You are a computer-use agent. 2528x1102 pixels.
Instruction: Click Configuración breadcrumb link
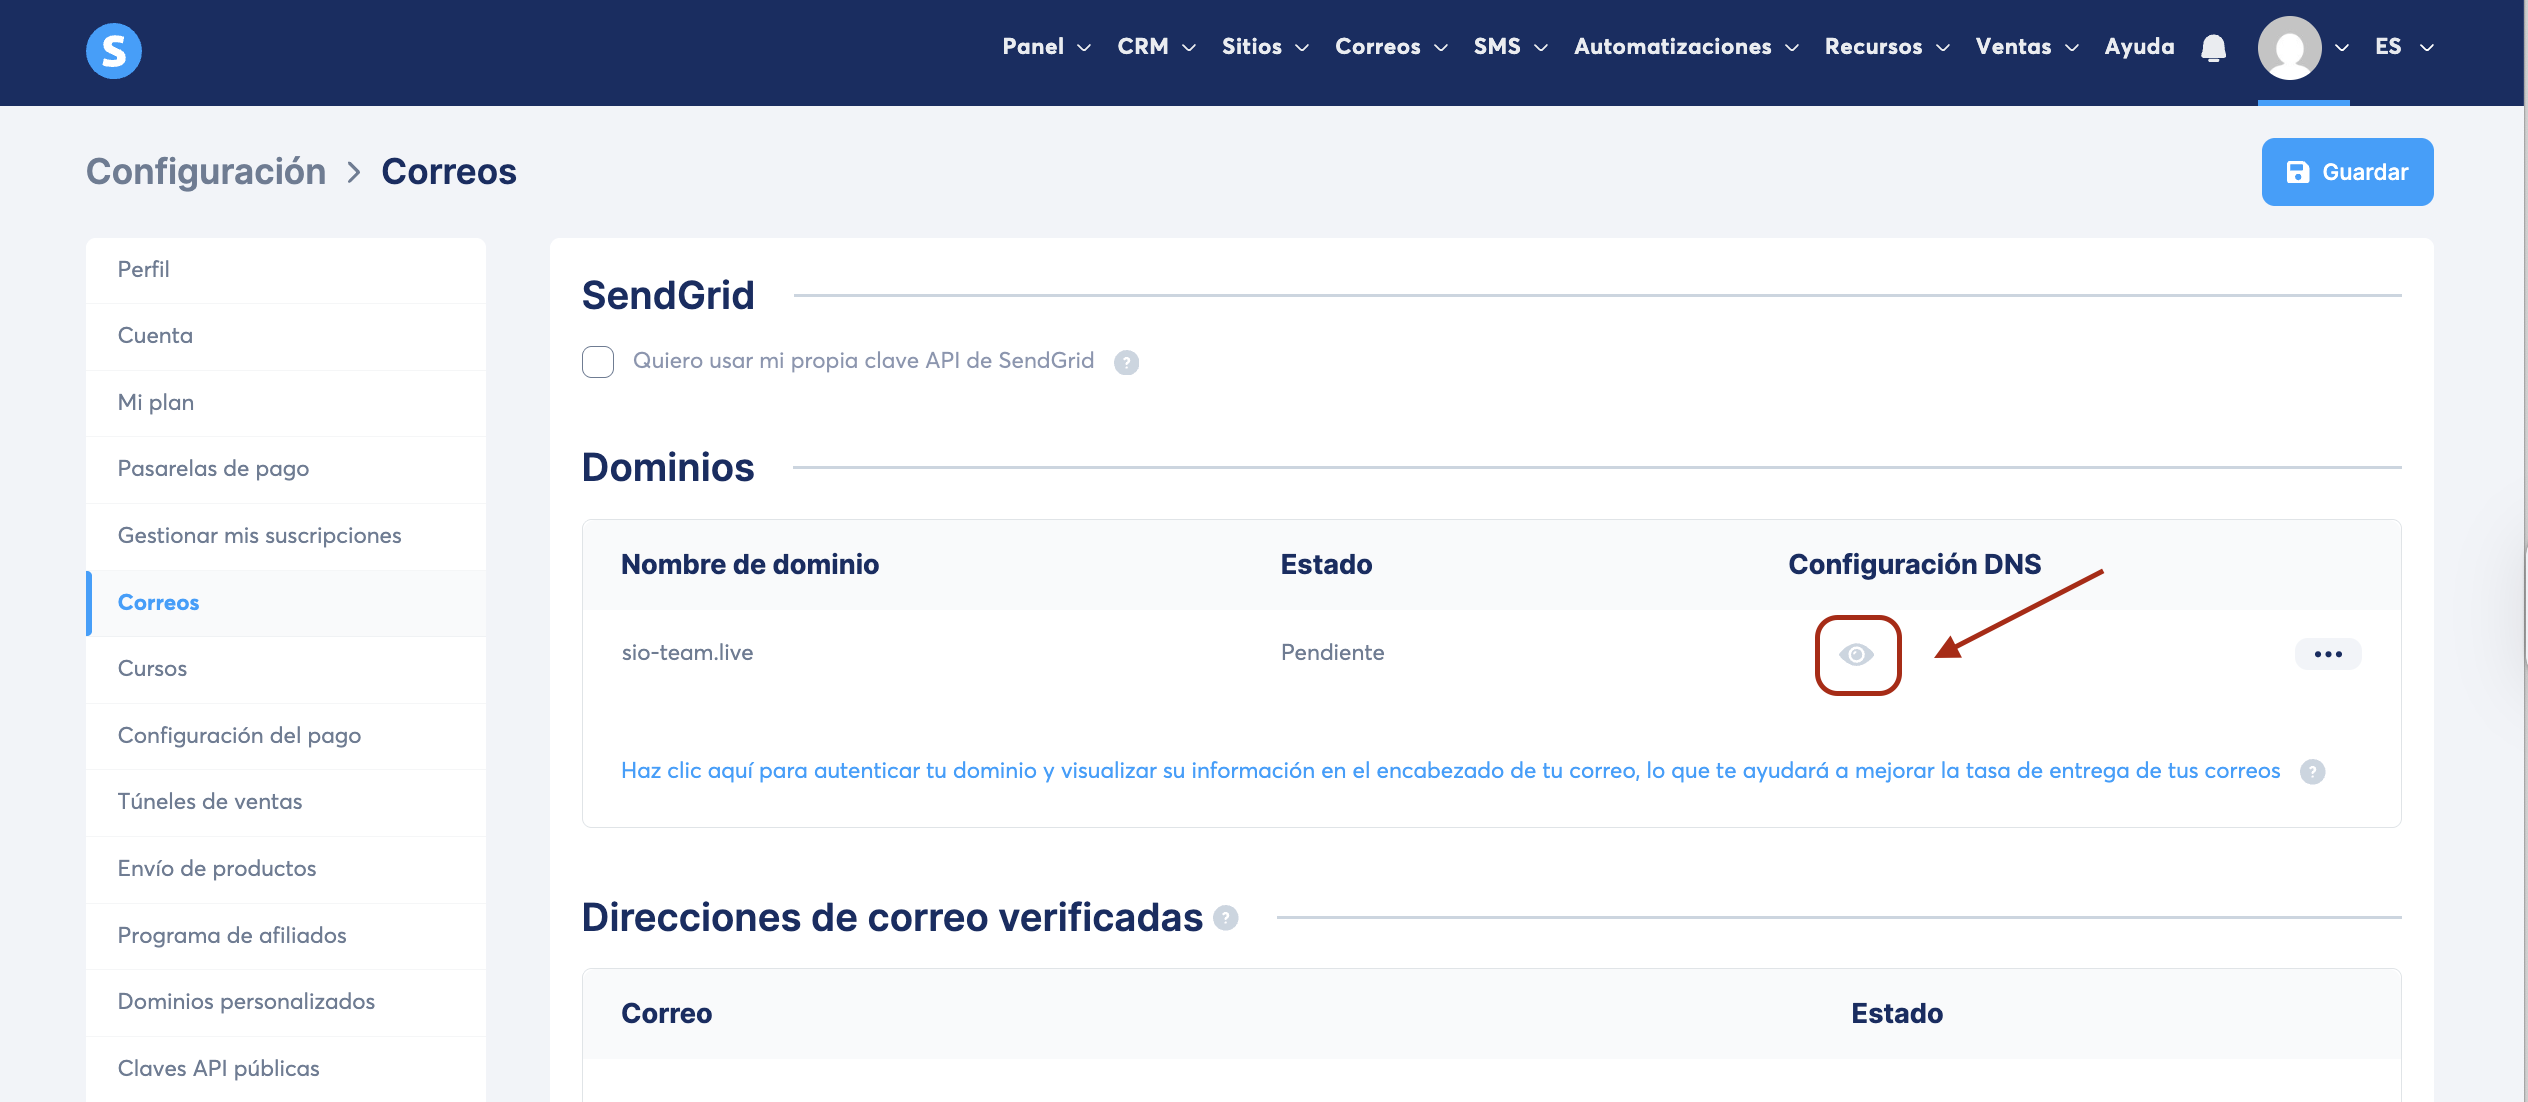click(206, 172)
